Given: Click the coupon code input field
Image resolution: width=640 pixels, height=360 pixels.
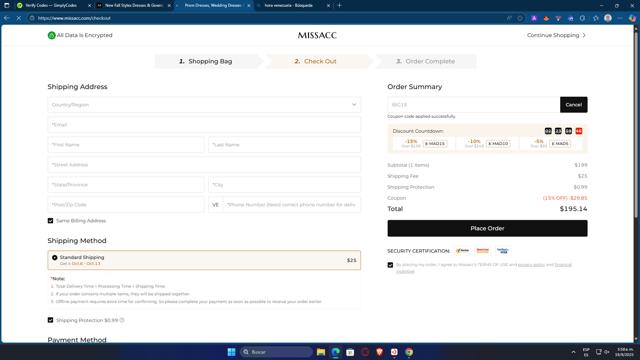Looking at the screenshot, I should [x=473, y=104].
